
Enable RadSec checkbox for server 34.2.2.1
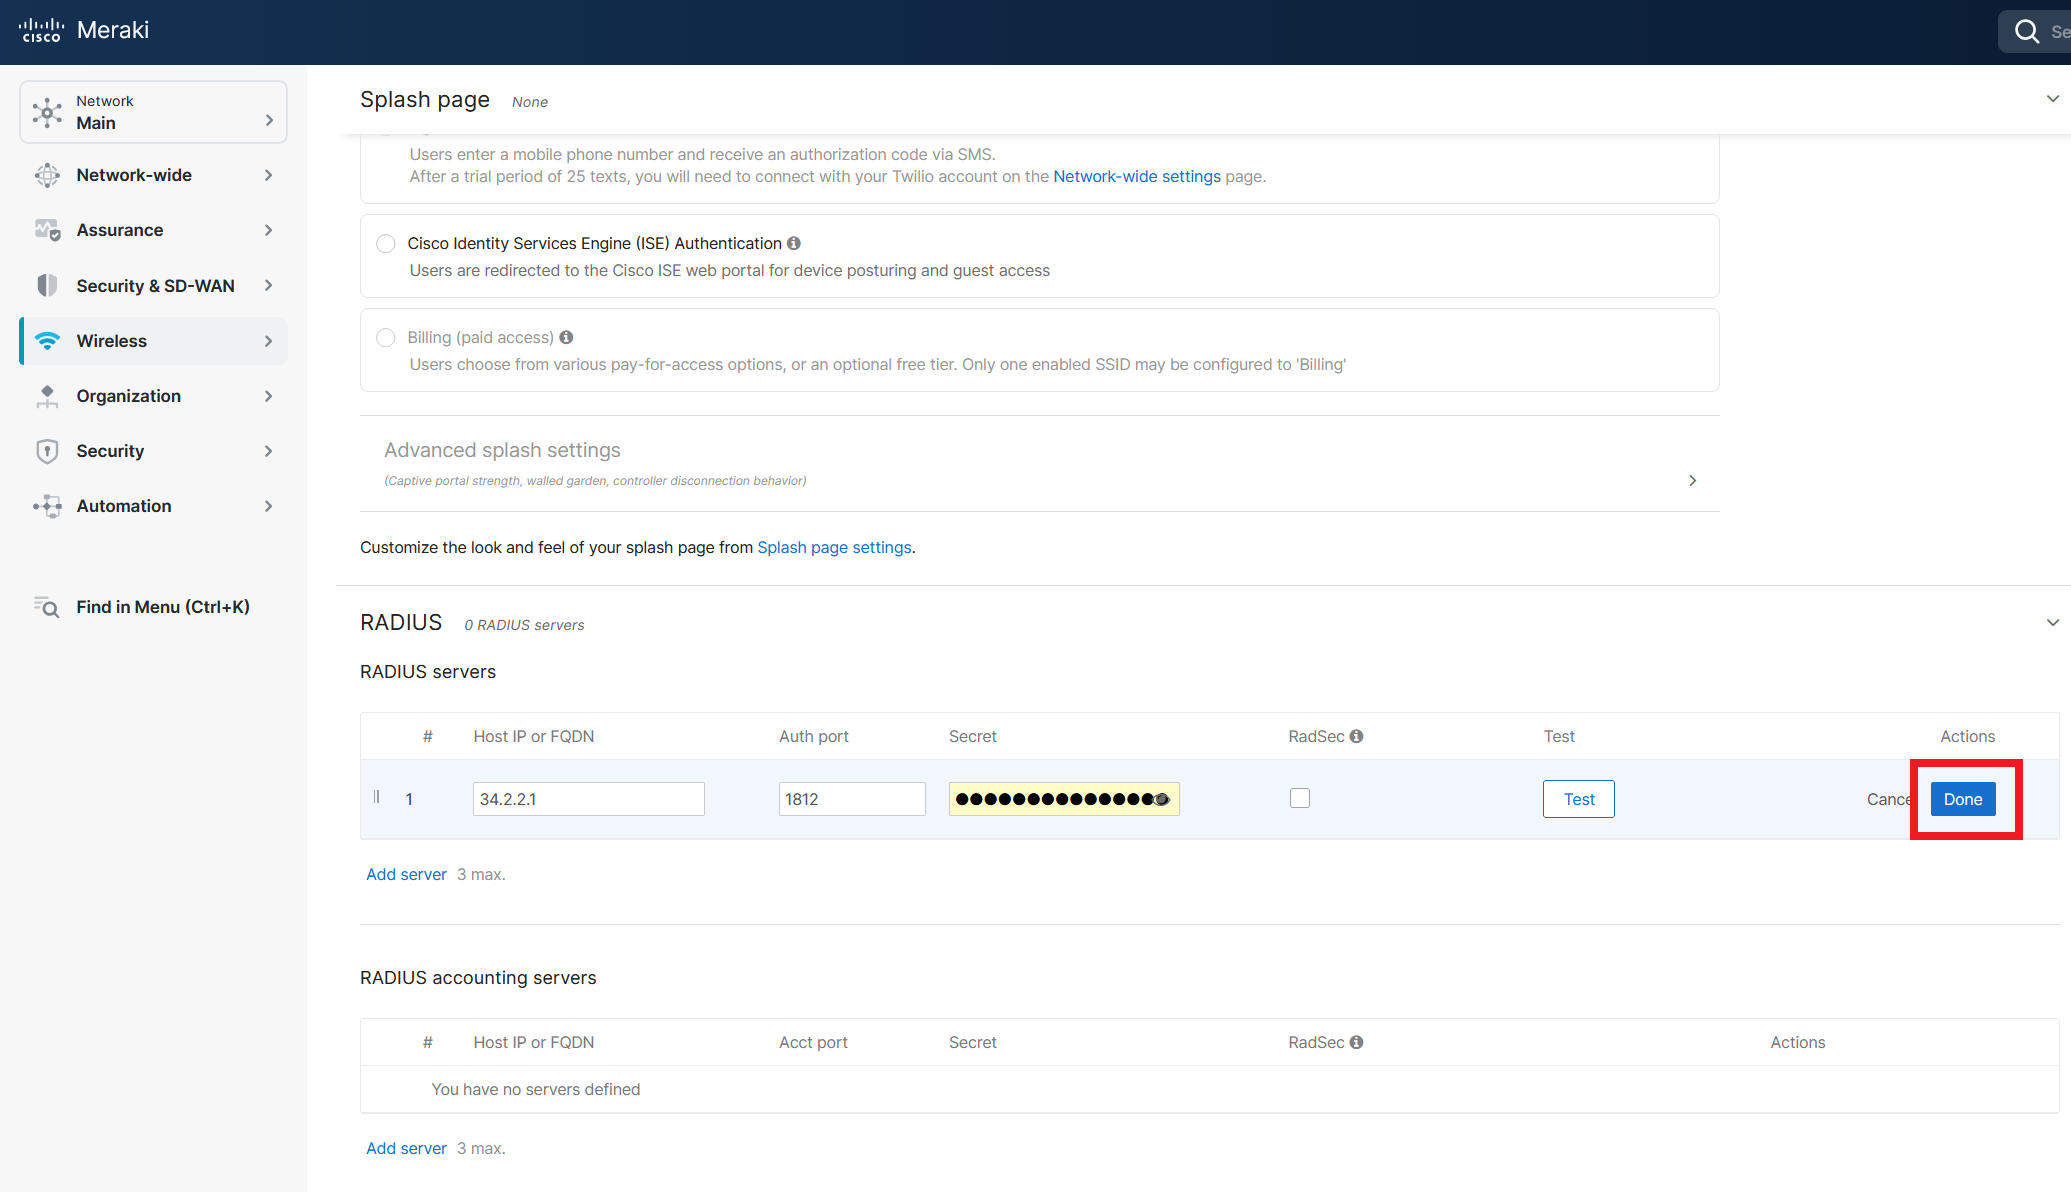coord(1300,798)
